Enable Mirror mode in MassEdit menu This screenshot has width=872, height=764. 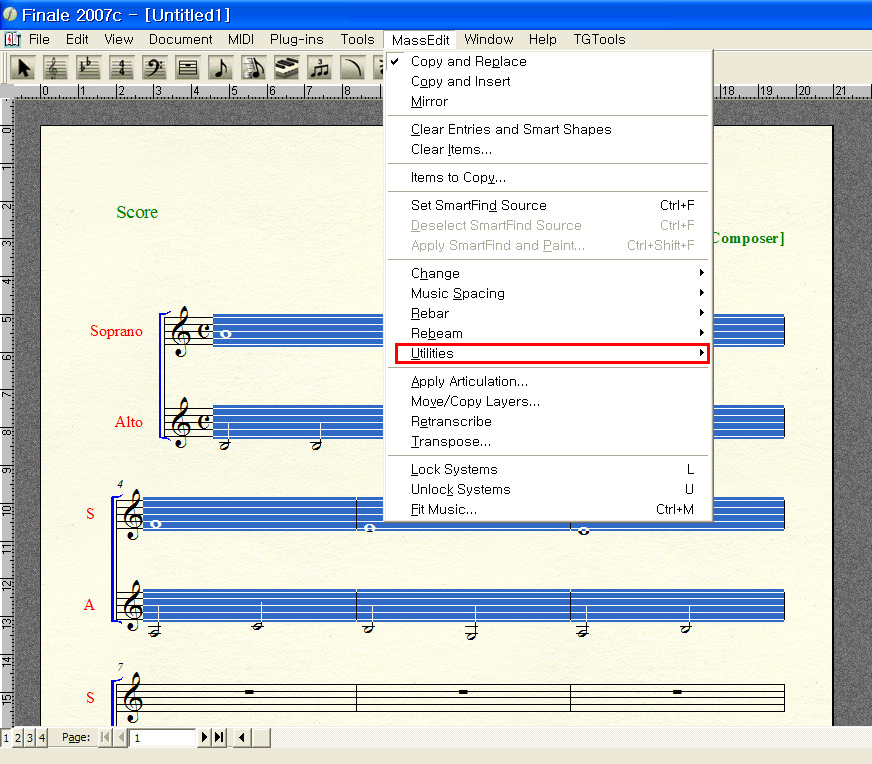point(429,101)
